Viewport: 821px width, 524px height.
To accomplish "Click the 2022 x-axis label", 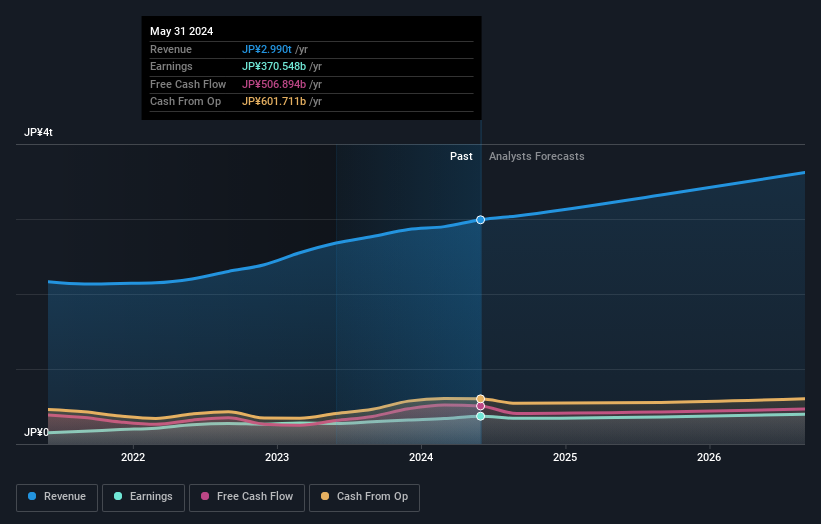I will point(133,457).
